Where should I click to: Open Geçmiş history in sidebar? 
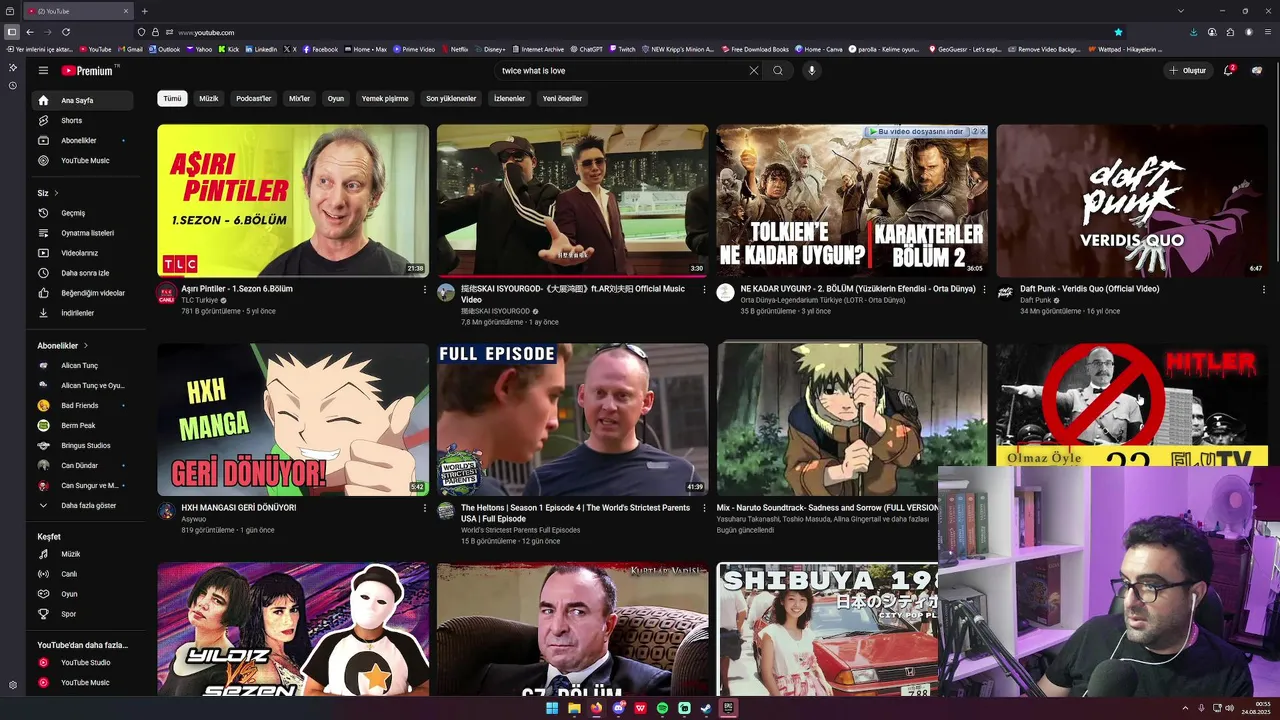(x=80, y=213)
